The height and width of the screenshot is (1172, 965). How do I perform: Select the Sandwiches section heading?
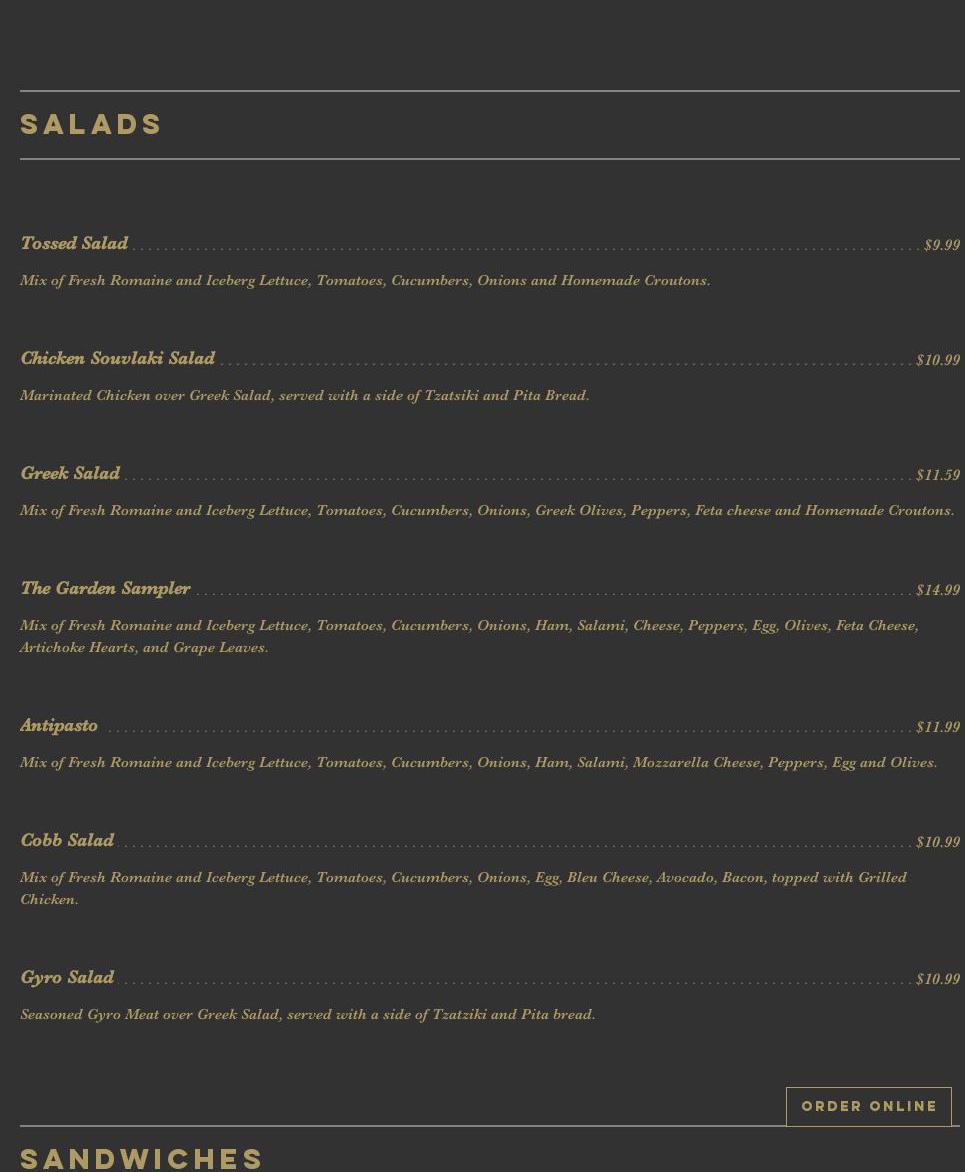141,1158
